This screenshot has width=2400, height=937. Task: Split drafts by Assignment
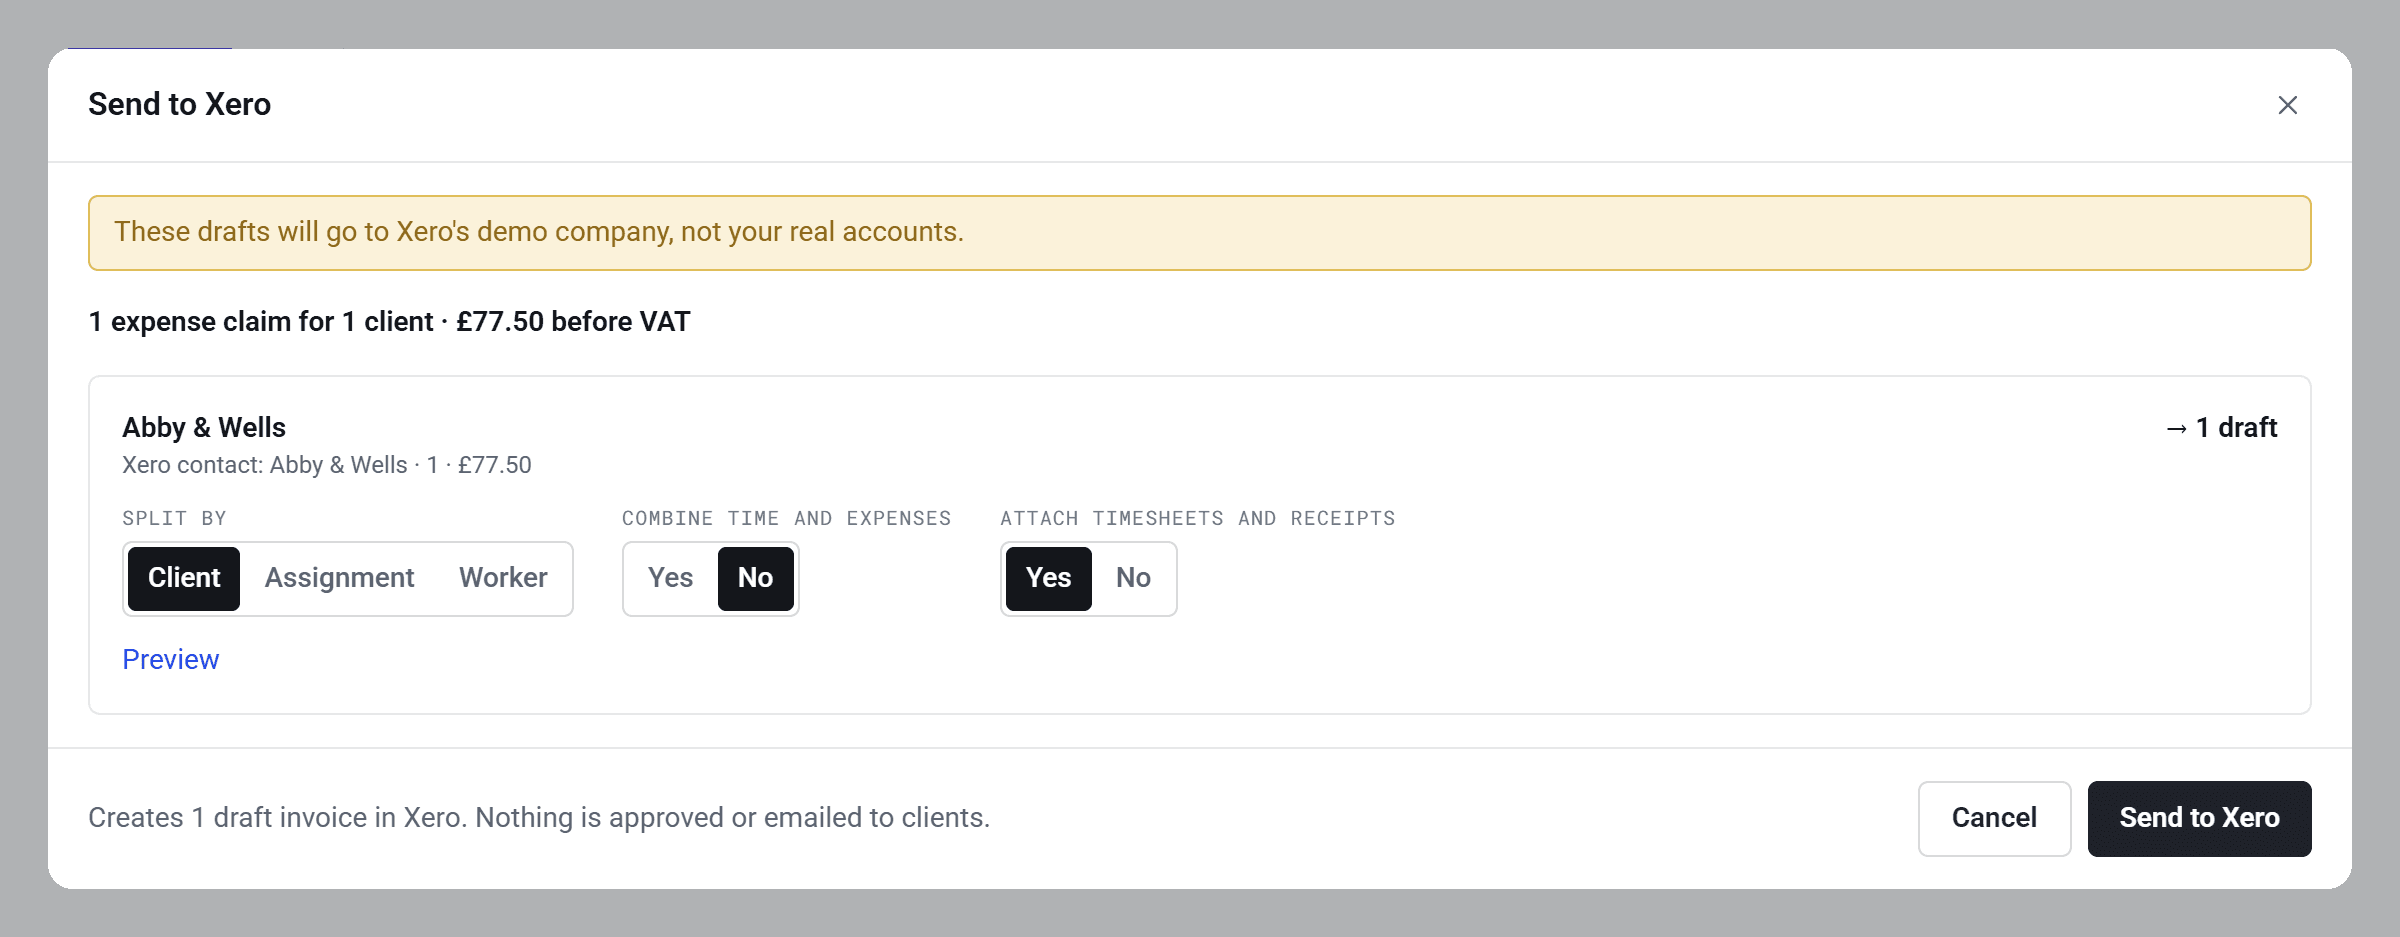(339, 578)
